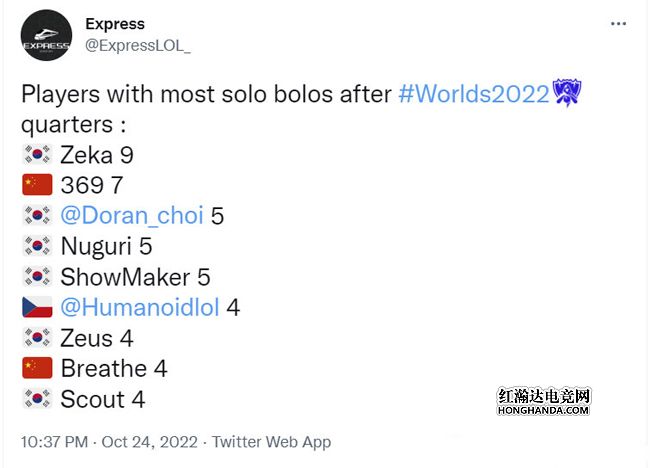This screenshot has height=468, width=650.
Task: Click the HONGHANDA.COM watermark
Action: click(543, 410)
